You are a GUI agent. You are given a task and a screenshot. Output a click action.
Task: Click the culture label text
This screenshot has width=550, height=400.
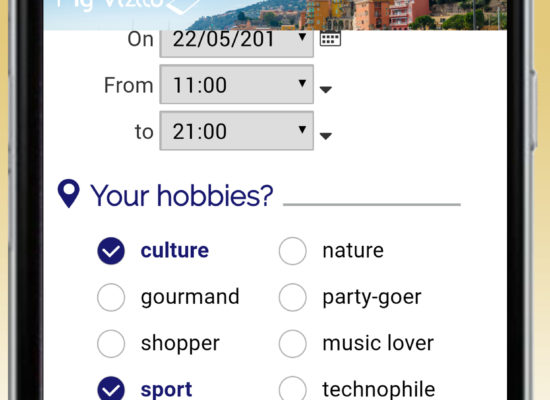click(x=175, y=251)
